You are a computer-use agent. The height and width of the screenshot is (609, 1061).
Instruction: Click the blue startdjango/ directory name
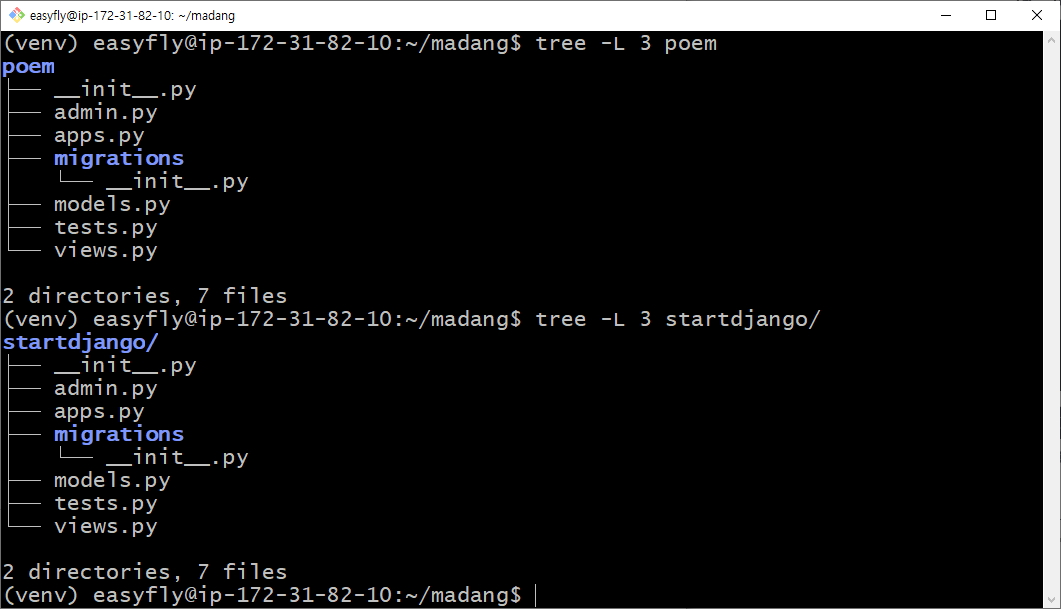(x=81, y=342)
